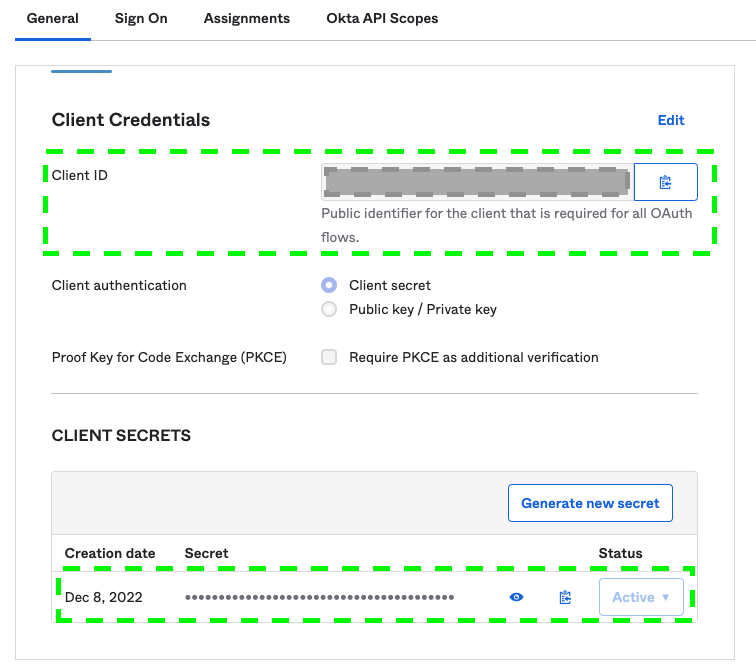The image size is (756, 669).
Task: Enable Require PKCE as additional verification
Action: [329, 357]
